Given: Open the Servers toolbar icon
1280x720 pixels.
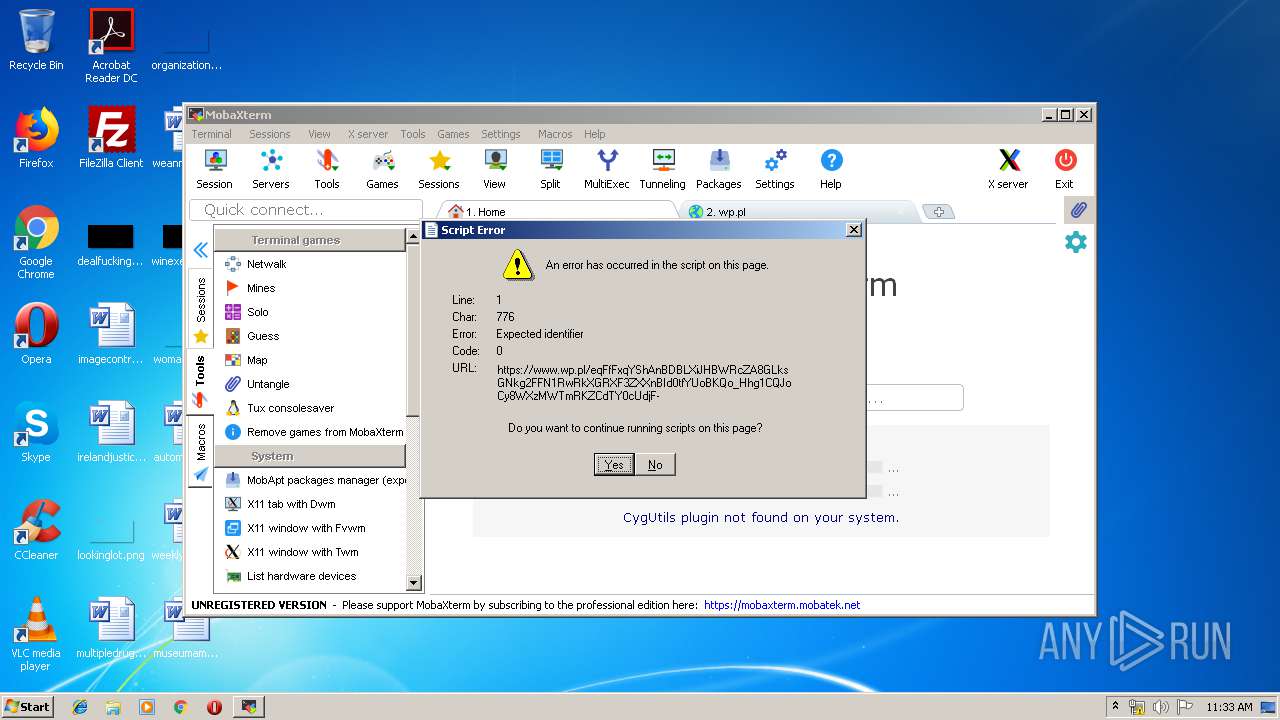Looking at the screenshot, I should [270, 169].
